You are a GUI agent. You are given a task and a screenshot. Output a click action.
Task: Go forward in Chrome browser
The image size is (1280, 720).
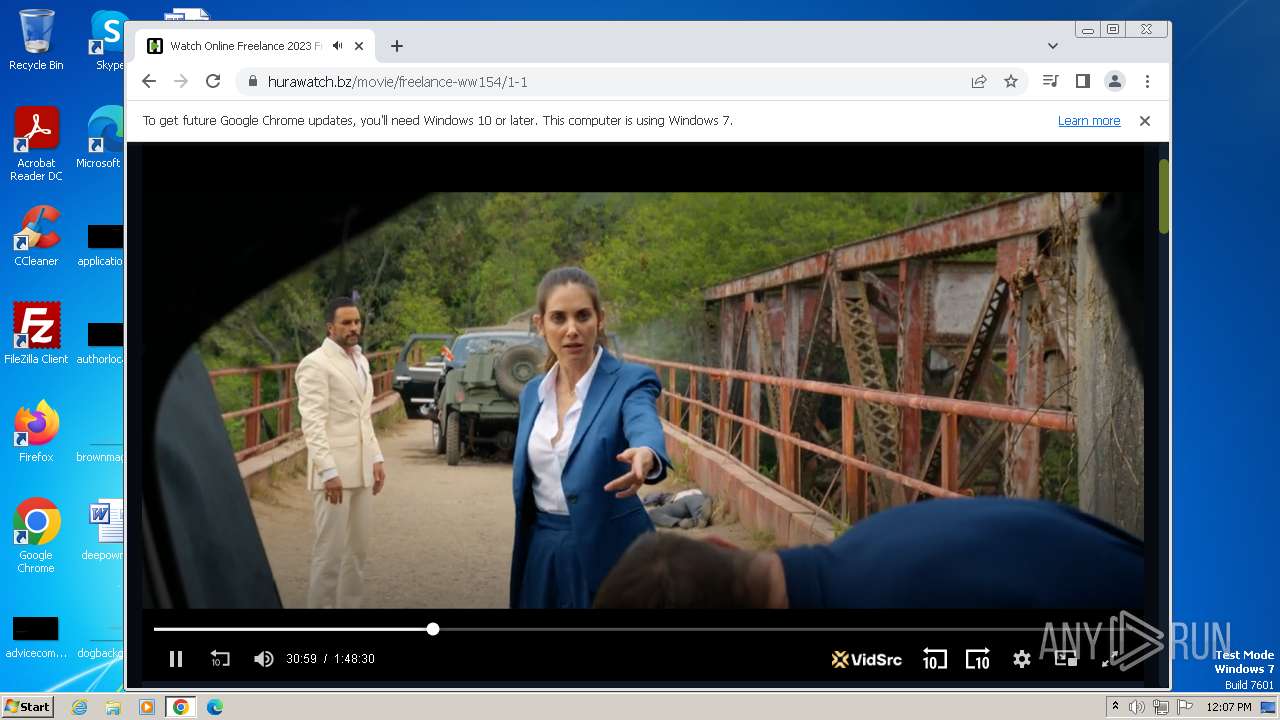(181, 82)
